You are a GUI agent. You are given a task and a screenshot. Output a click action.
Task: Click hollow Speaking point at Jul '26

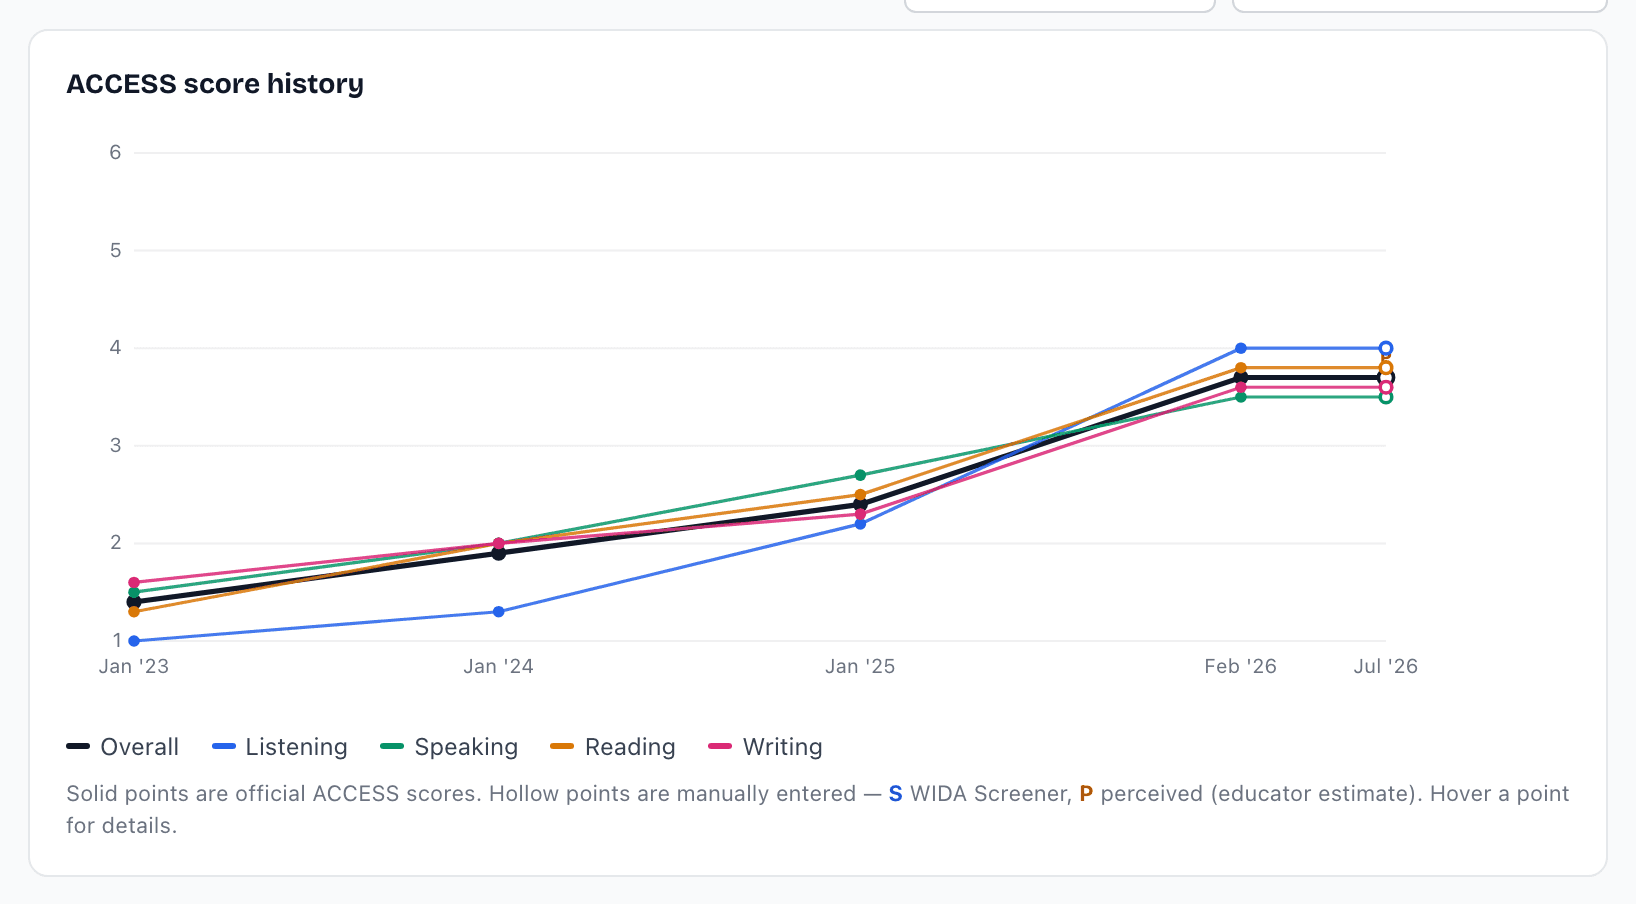point(1386,397)
